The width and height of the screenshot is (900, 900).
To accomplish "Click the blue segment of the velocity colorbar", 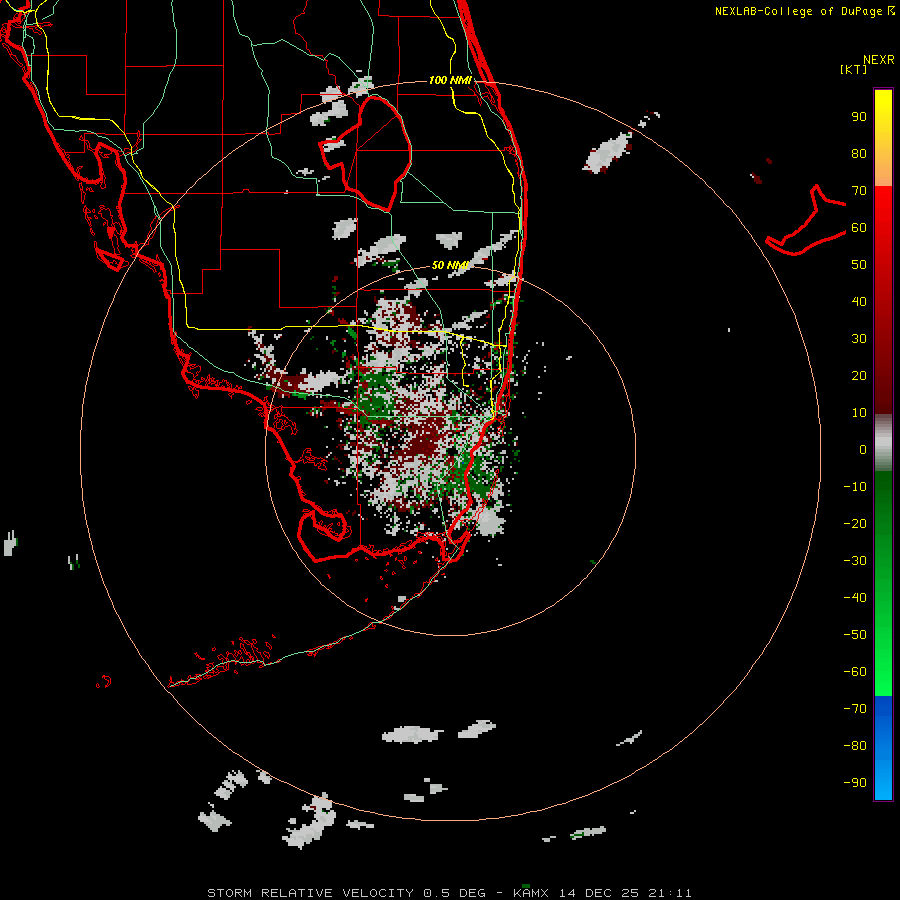I will 883,748.
